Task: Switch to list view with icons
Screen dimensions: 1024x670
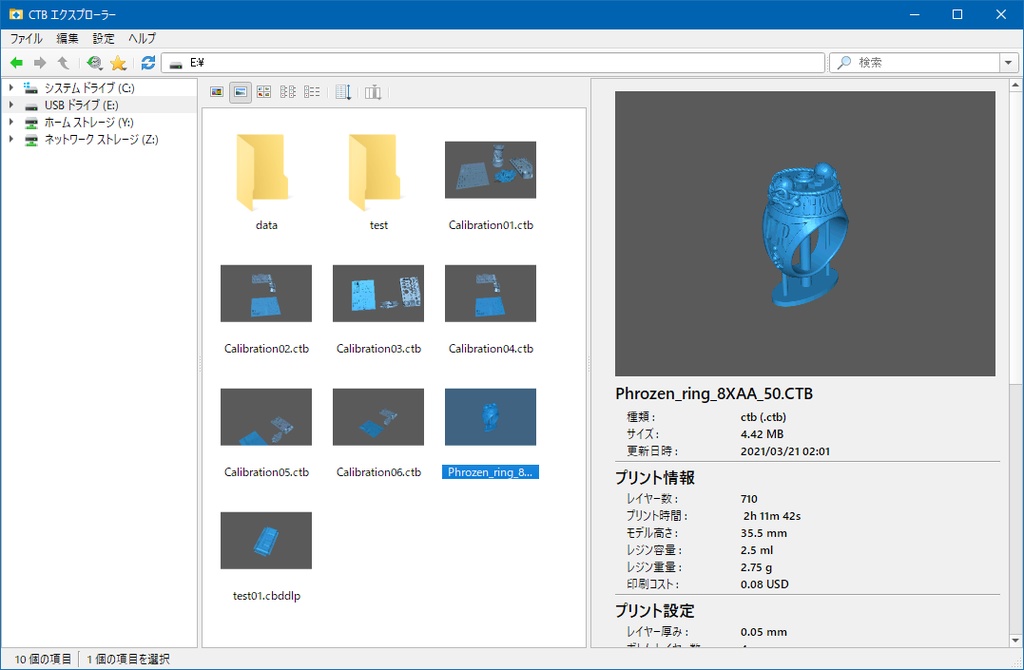Action: point(288,92)
